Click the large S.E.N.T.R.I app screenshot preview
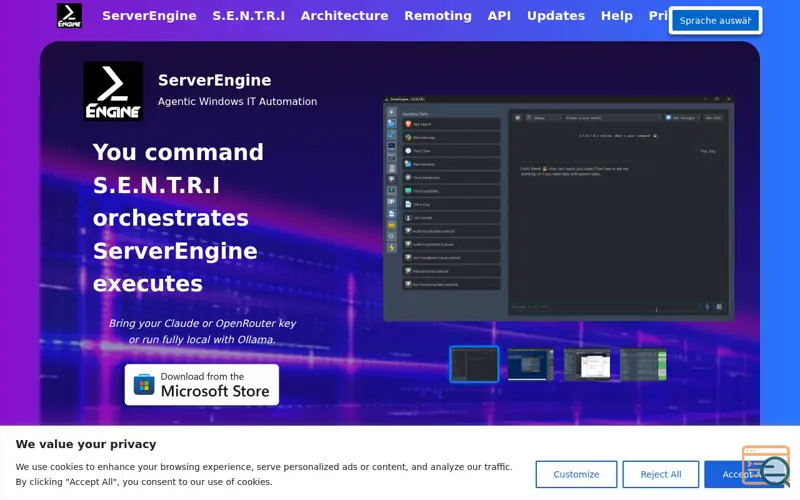Screen dimensions: 800x500 pyautogui.click(x=559, y=208)
